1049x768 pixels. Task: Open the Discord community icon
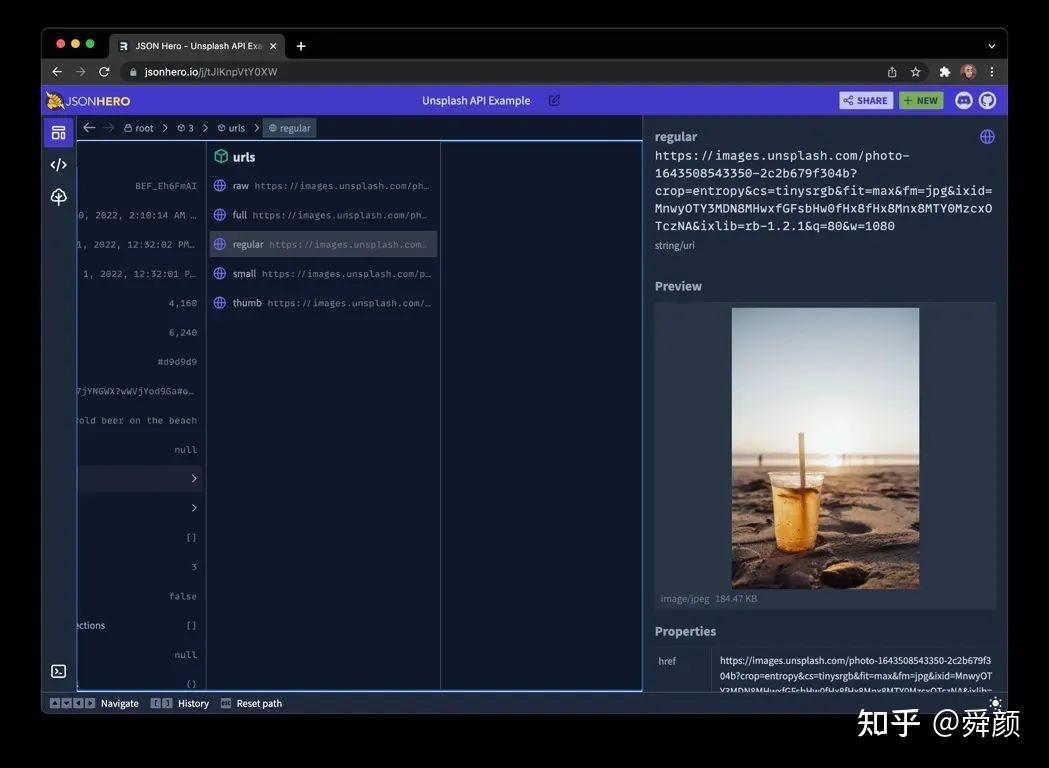(x=963, y=100)
